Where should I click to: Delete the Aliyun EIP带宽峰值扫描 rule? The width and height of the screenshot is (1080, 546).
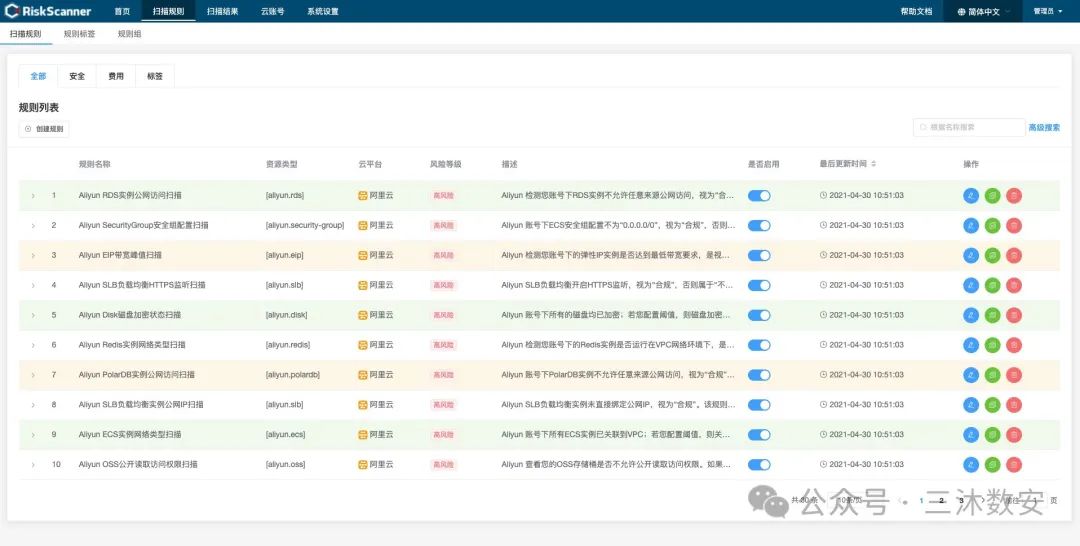[1014, 255]
